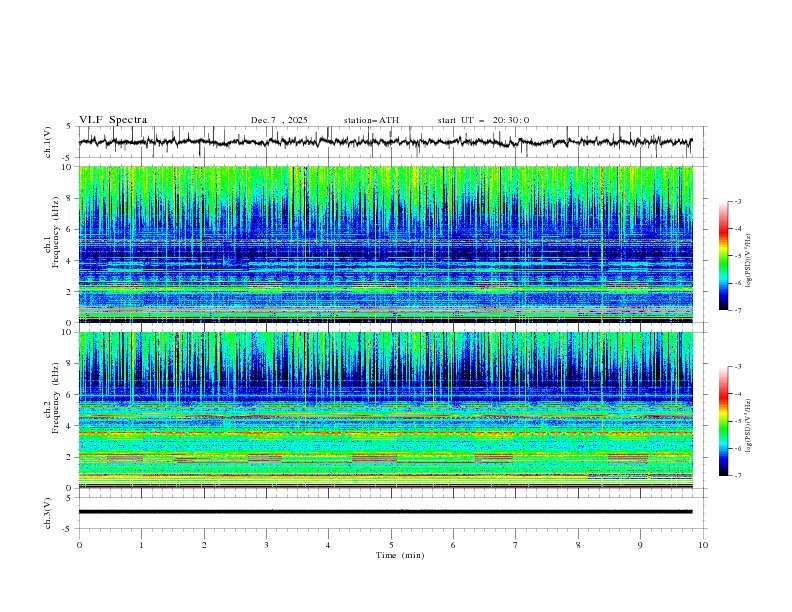Click time axis tick label "6"
The height and width of the screenshot is (612, 792).
[453, 545]
